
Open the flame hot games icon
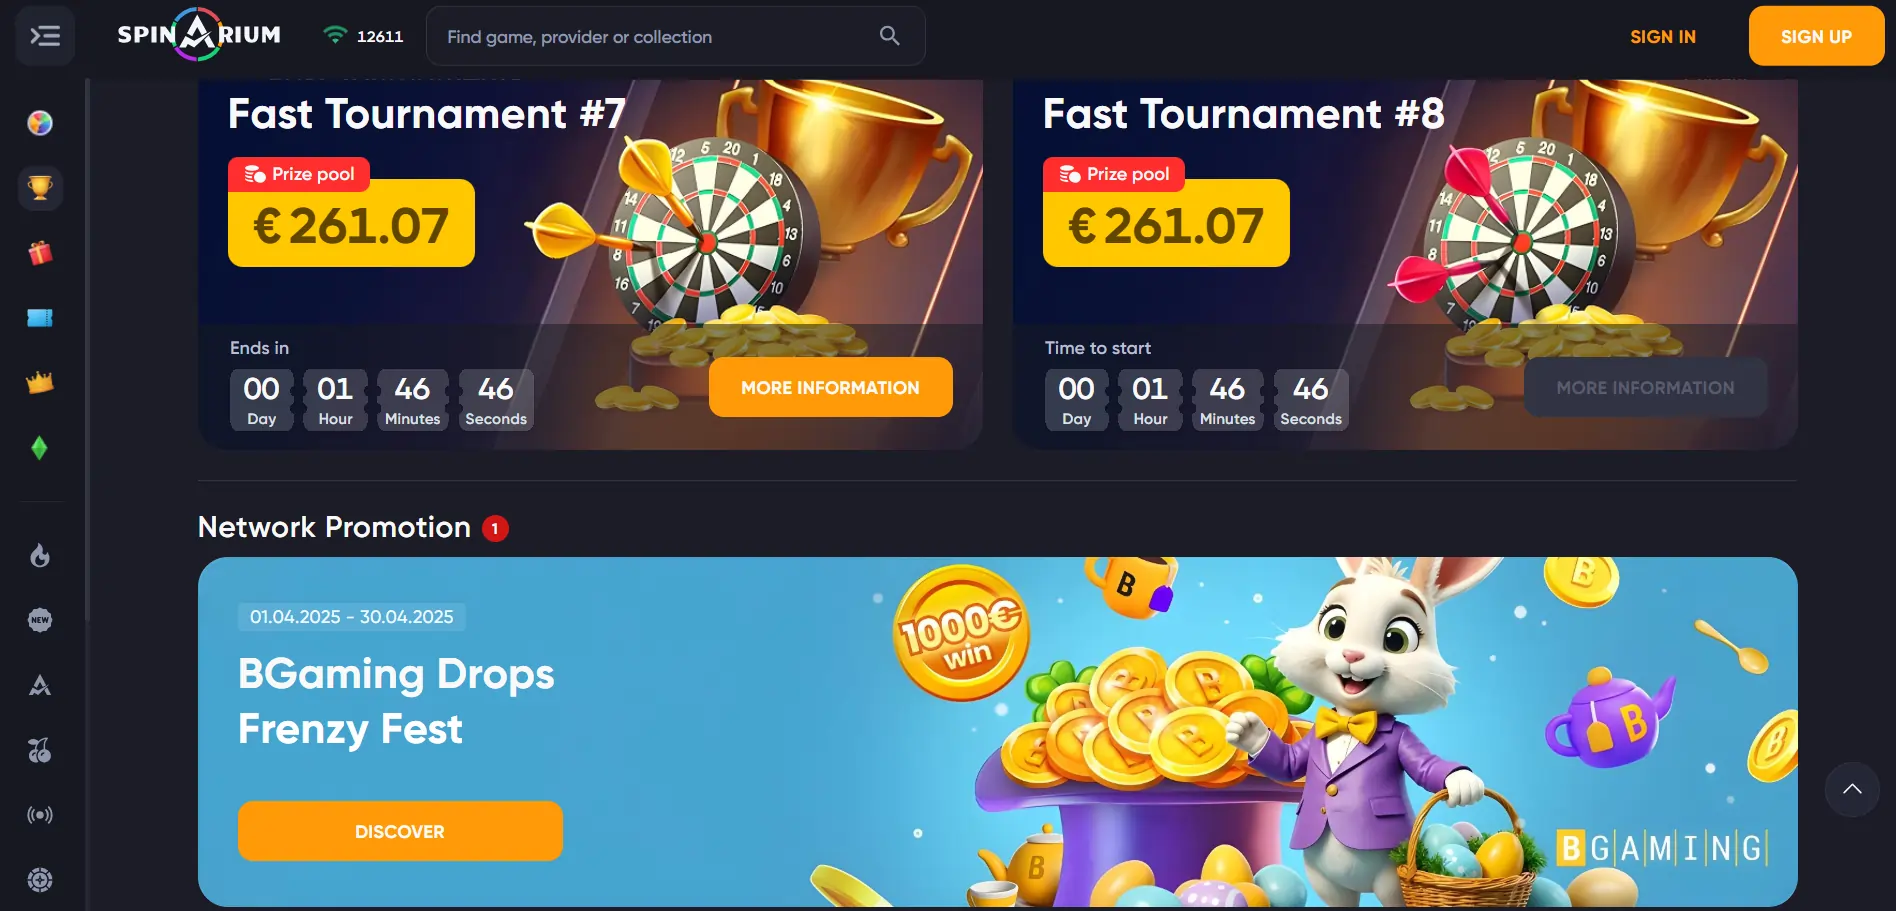pos(40,555)
